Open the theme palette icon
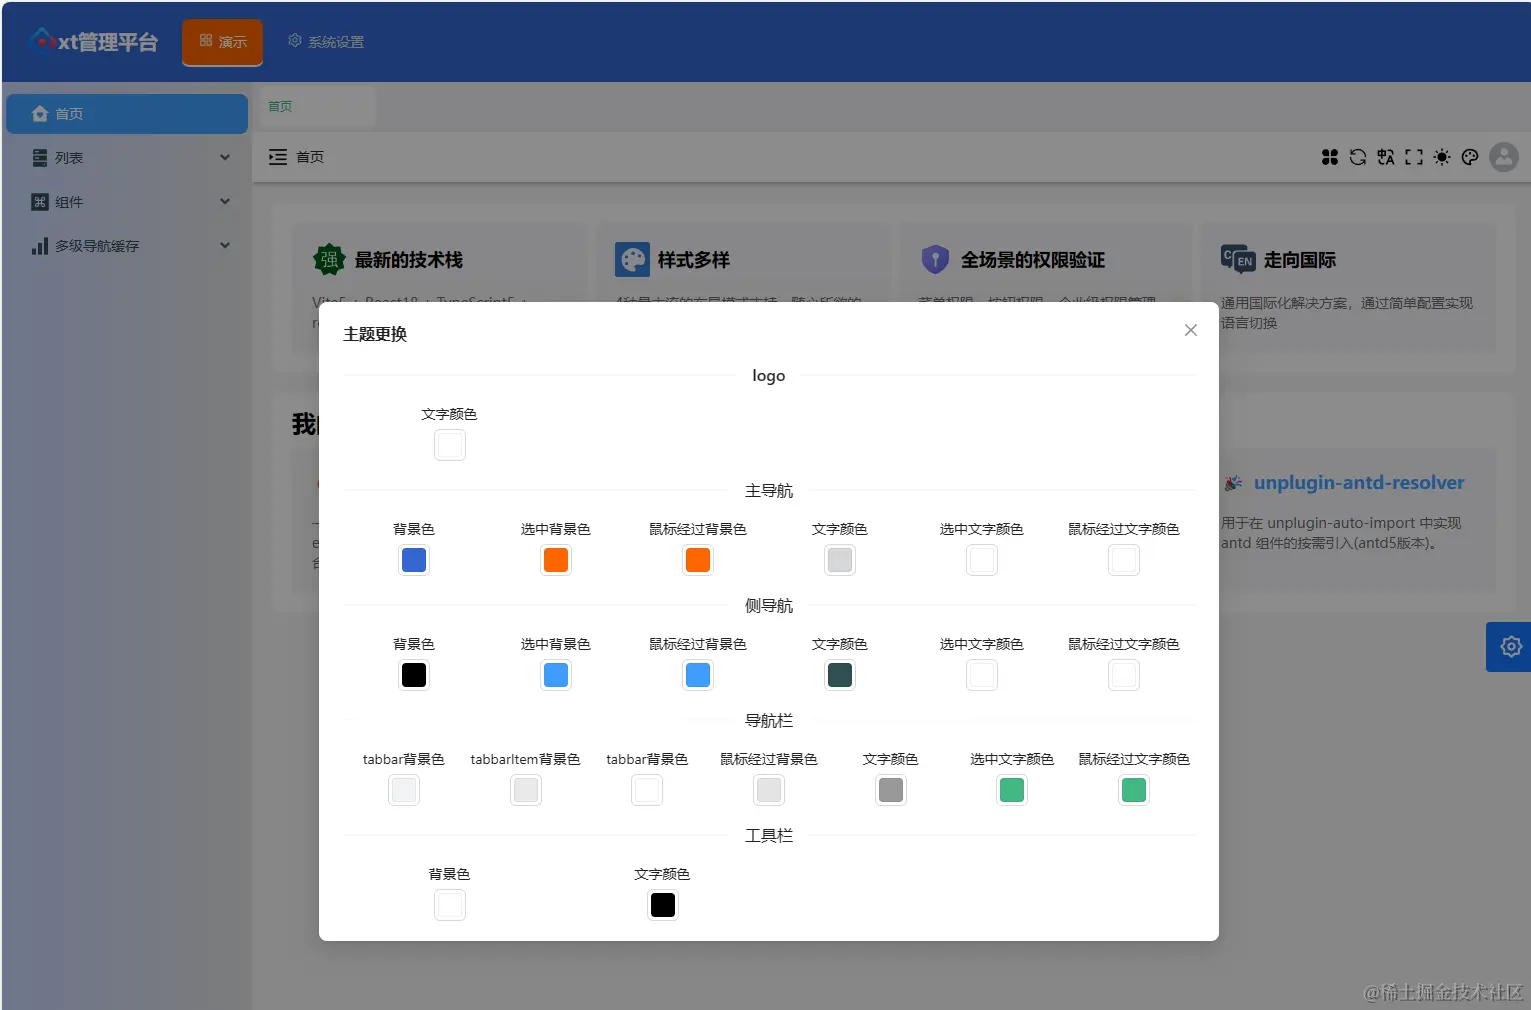 tap(1470, 157)
